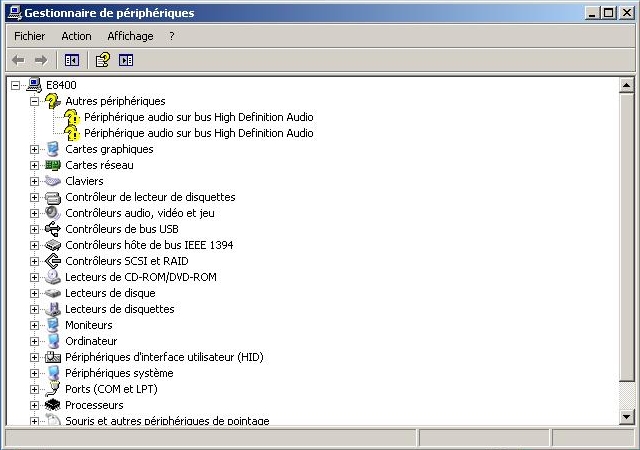The image size is (640, 450).
Task: Click the Lecteurs de disque drive icon
Action: coord(53,293)
